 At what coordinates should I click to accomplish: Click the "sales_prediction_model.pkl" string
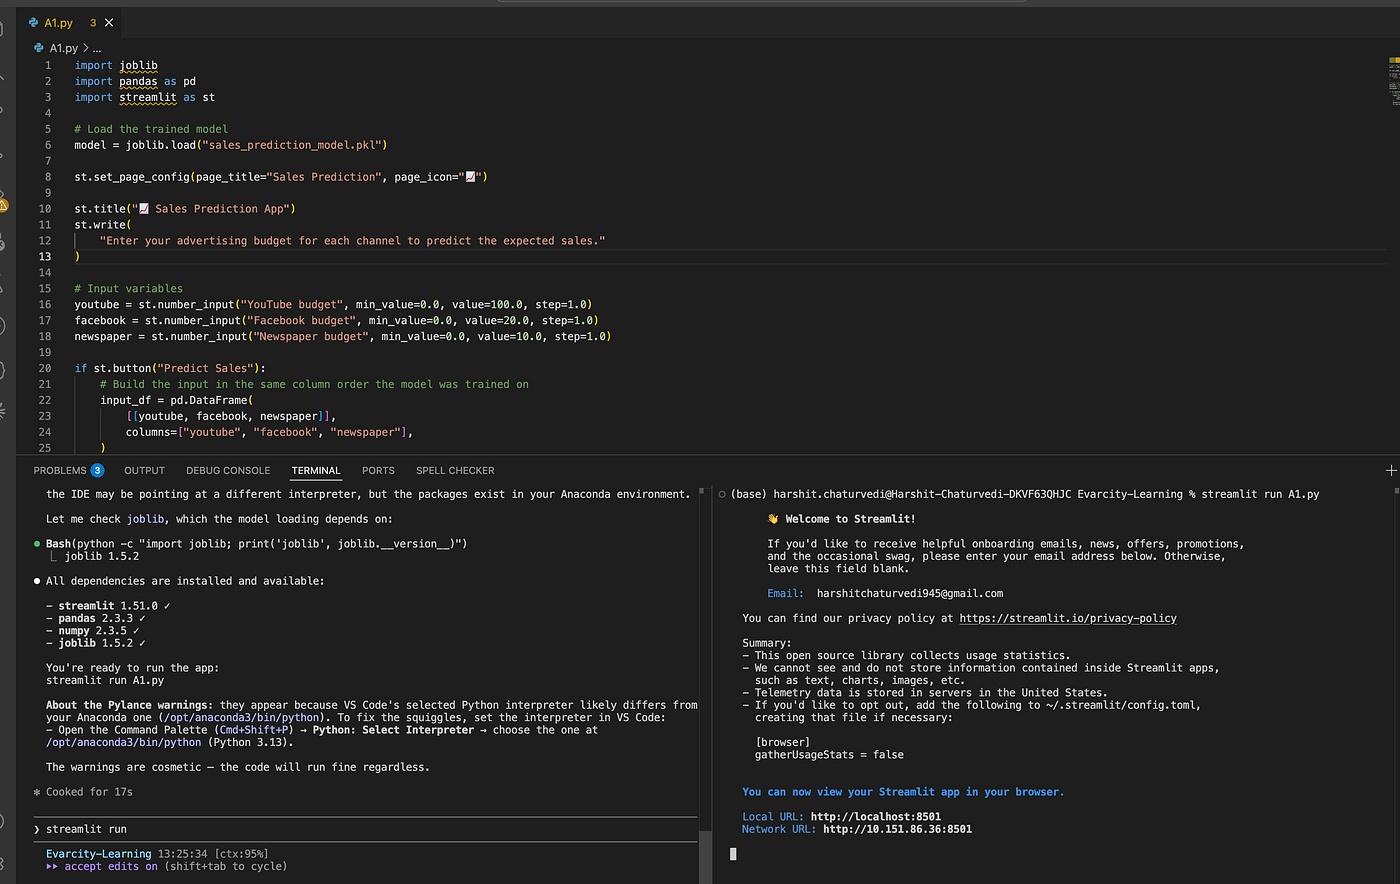coord(290,145)
